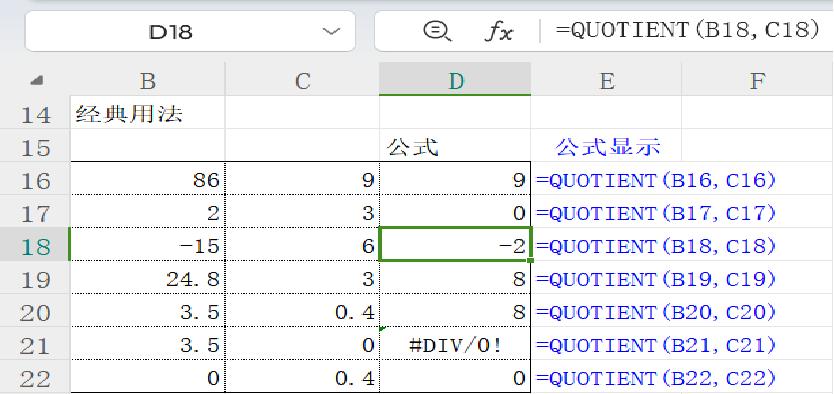Click cell D20 showing result 8
The image size is (834, 394).
455,311
